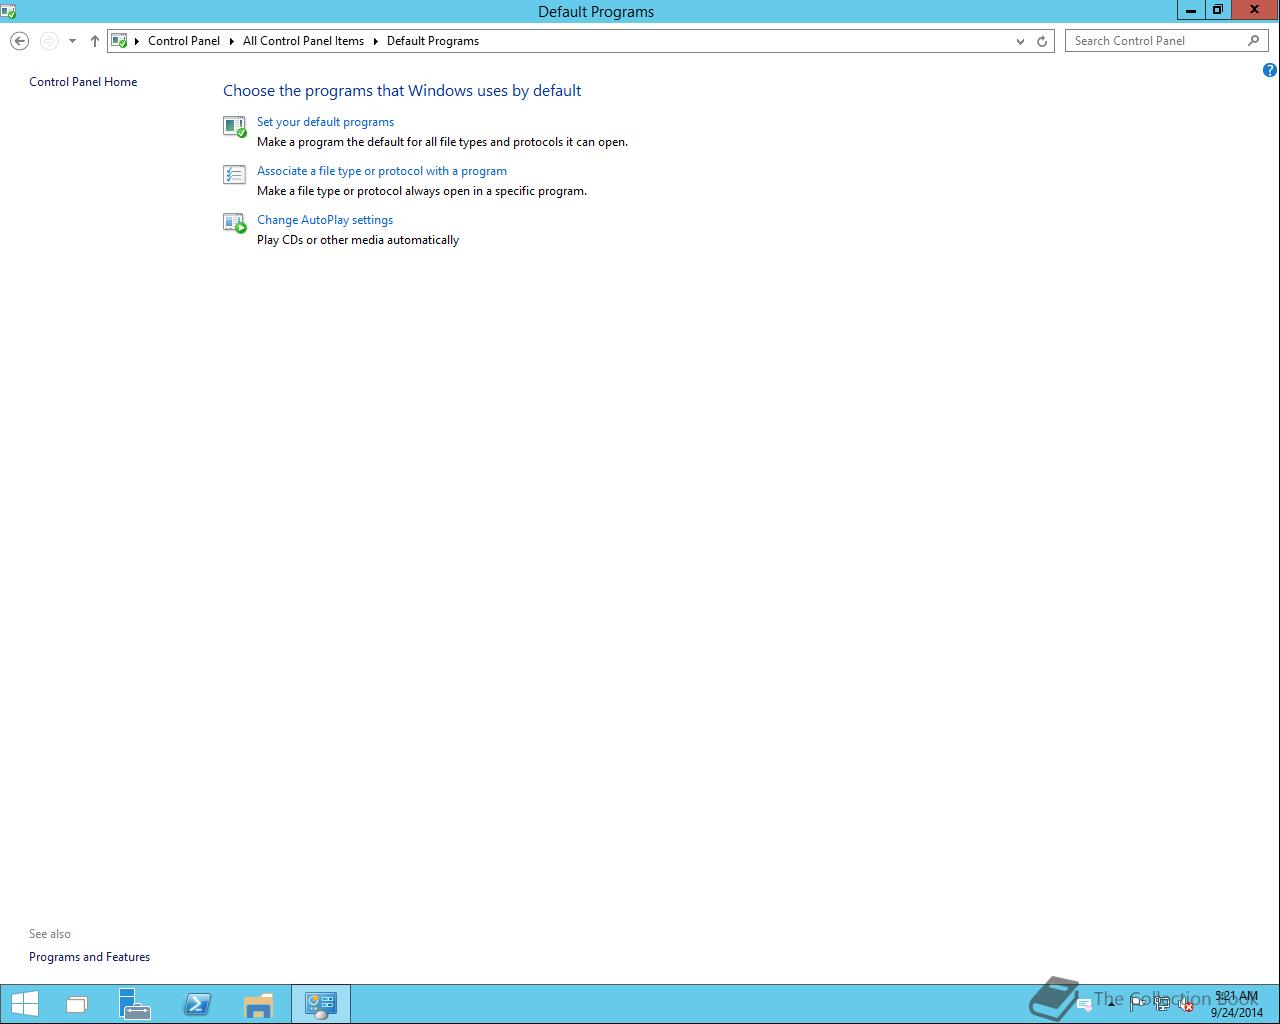Click the Action Center flag tray icon
The width and height of the screenshot is (1280, 1024).
1139,1004
